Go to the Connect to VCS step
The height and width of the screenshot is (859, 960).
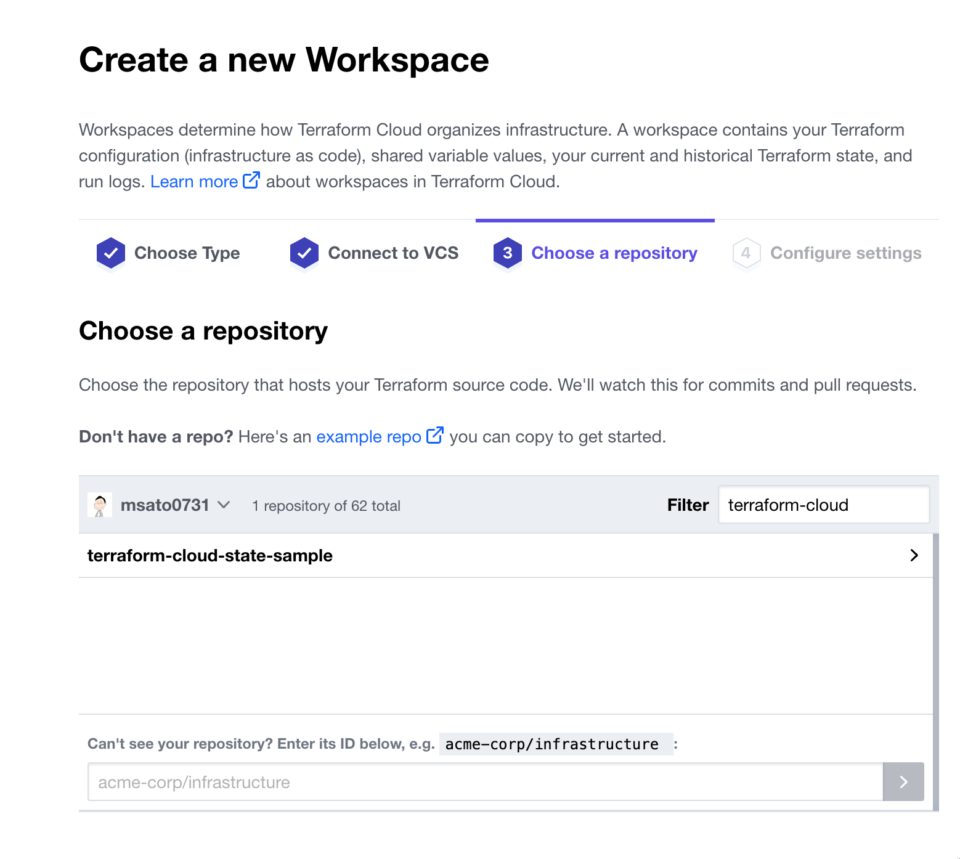pyautogui.click(x=374, y=253)
